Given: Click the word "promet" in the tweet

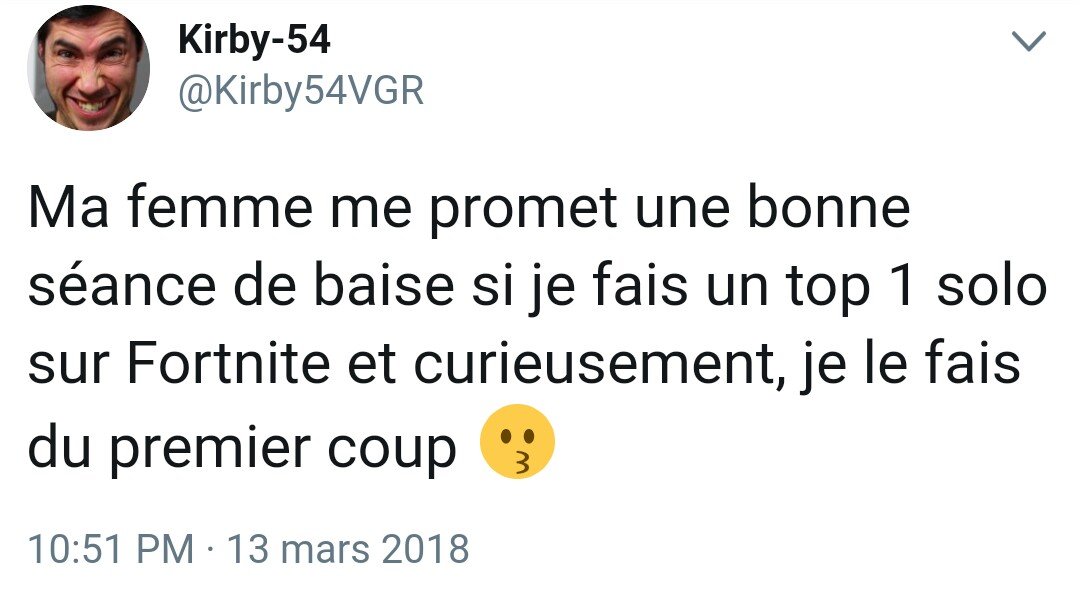Looking at the screenshot, I should click(x=522, y=209).
